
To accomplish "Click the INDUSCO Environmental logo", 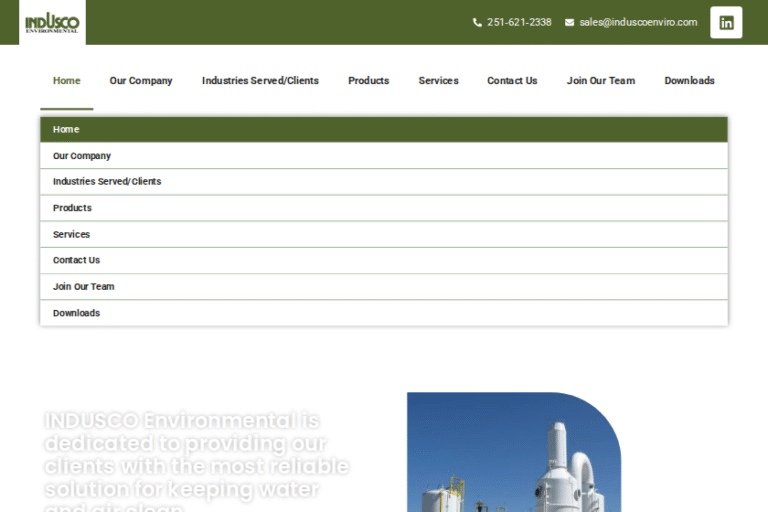I will coord(52,22).
